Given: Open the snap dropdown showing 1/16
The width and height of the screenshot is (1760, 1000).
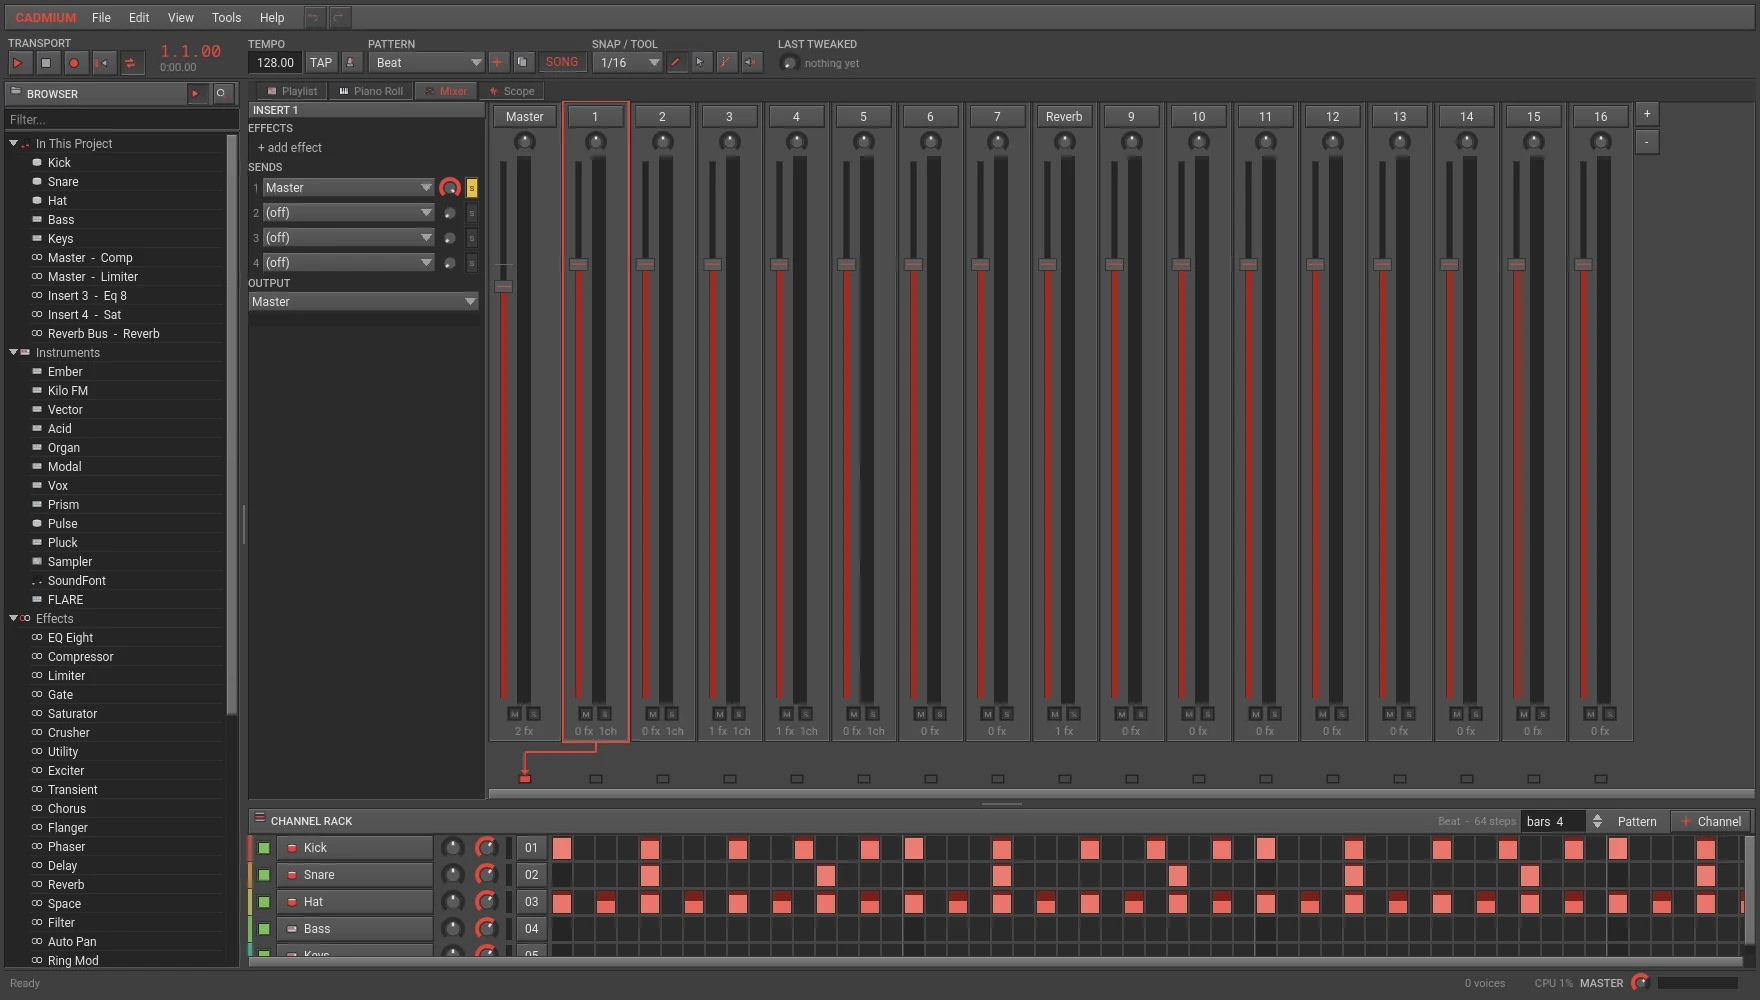Looking at the screenshot, I should 627,62.
